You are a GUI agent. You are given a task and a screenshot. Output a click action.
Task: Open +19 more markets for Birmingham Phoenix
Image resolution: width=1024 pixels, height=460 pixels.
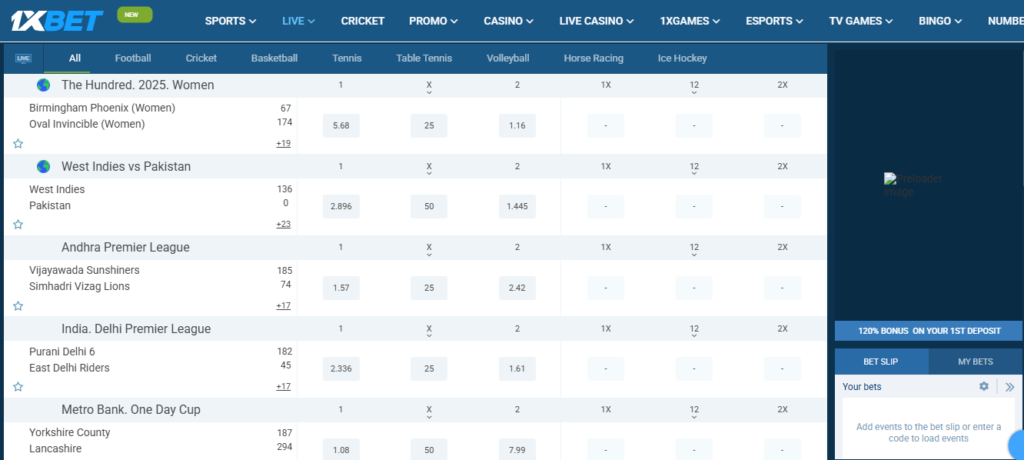tap(283, 143)
